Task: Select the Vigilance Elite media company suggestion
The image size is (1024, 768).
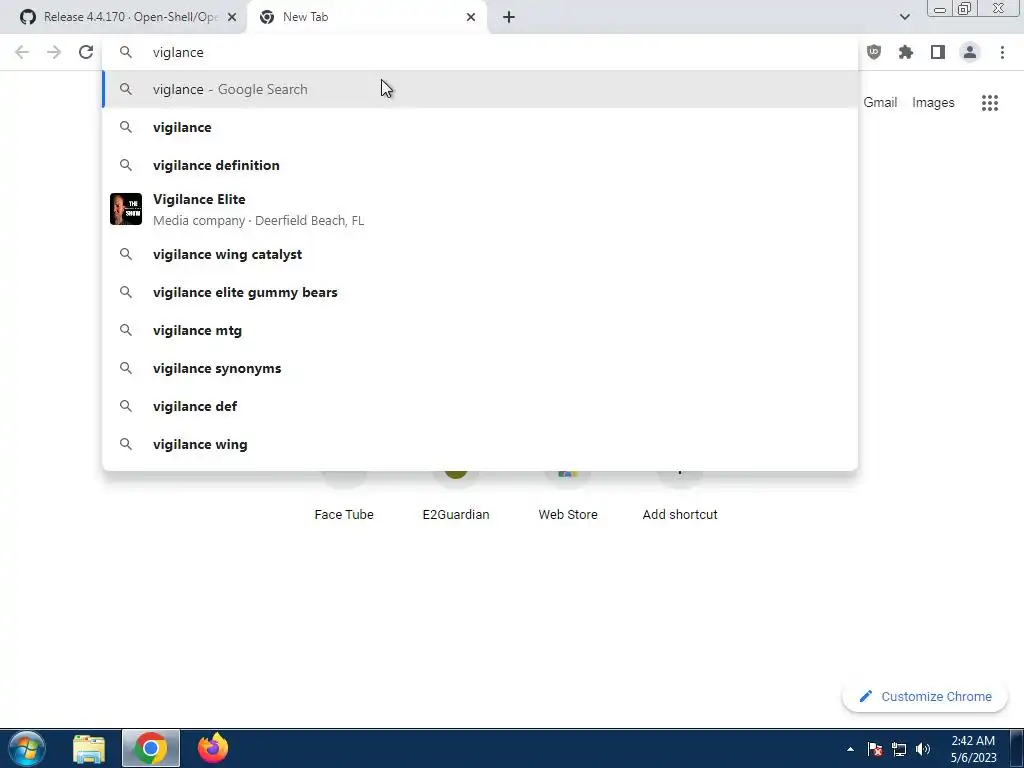Action: point(480,210)
